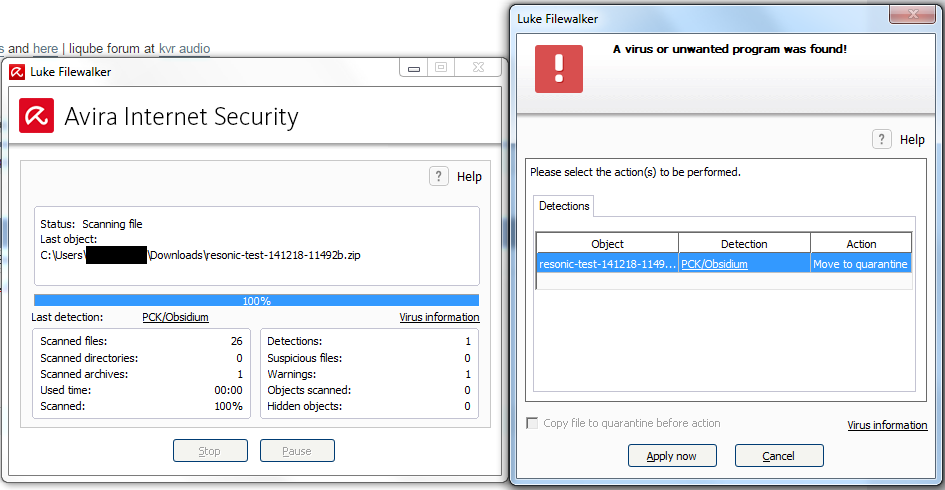Screen dimensions: 945x490
Task: Cancel the virus action dialog
Action: (778, 456)
